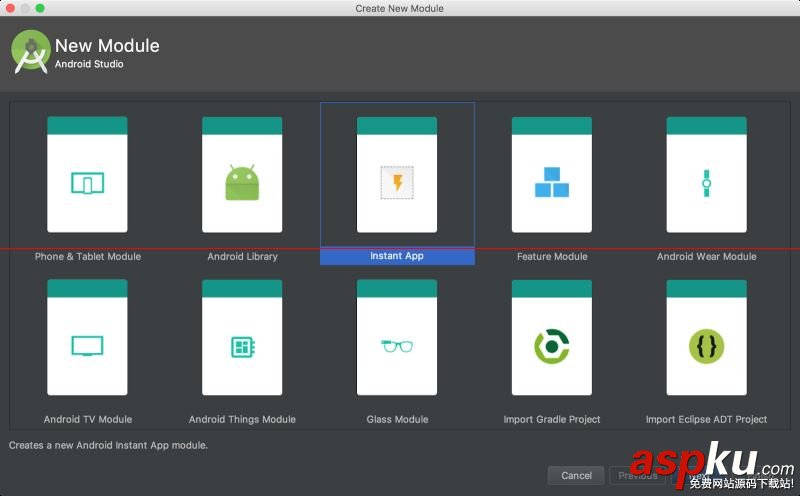Click the description text about Instant App
This screenshot has height=496, width=800.
coord(108,445)
